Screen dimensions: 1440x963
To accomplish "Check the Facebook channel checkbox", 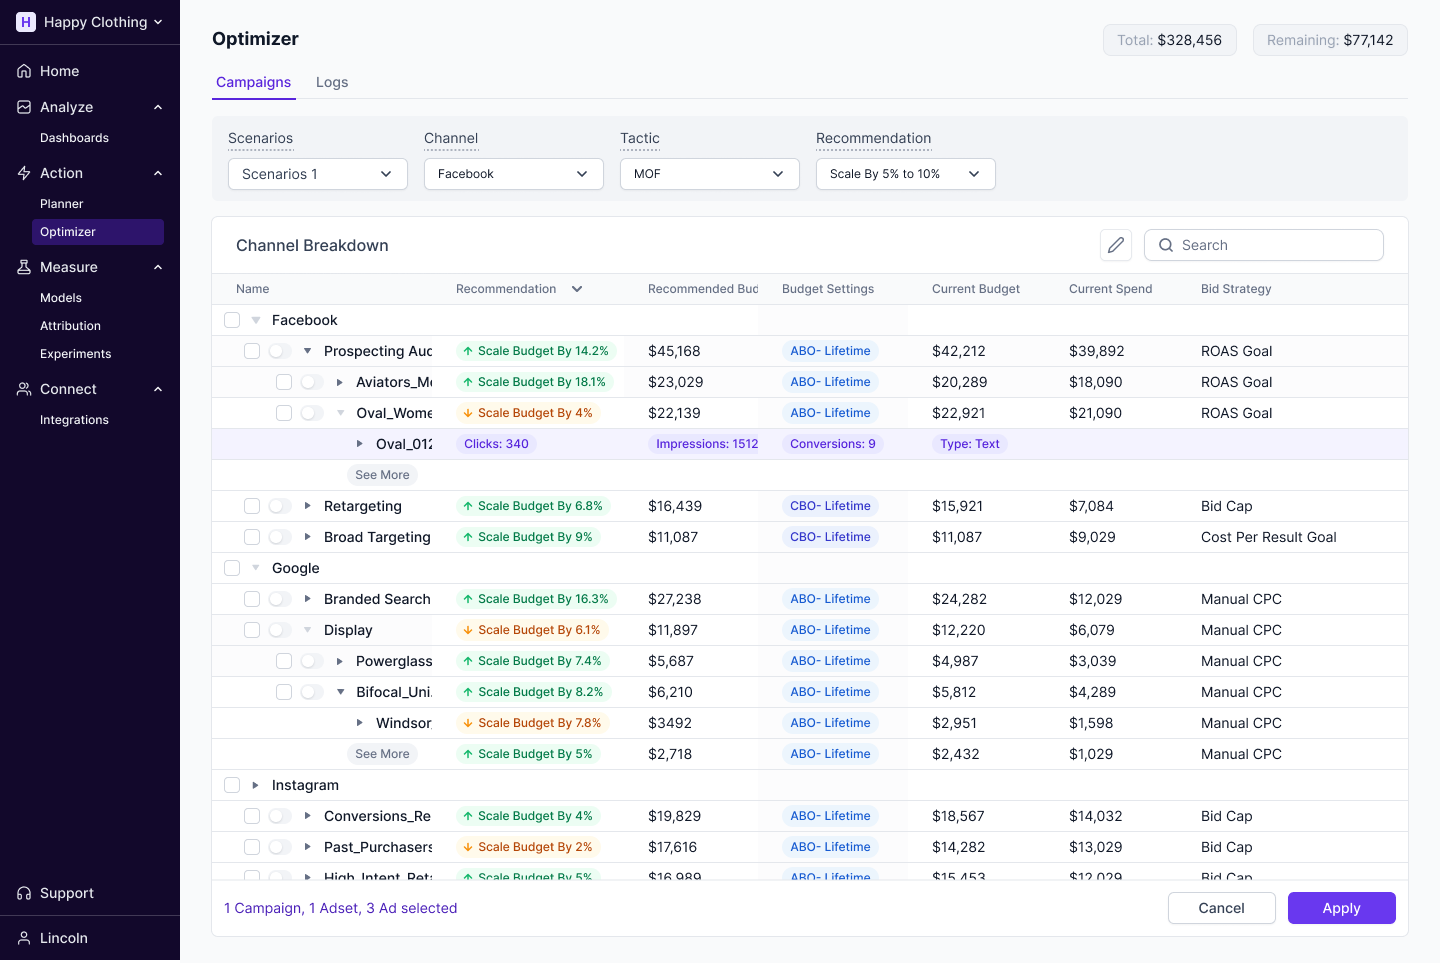I will (x=232, y=320).
